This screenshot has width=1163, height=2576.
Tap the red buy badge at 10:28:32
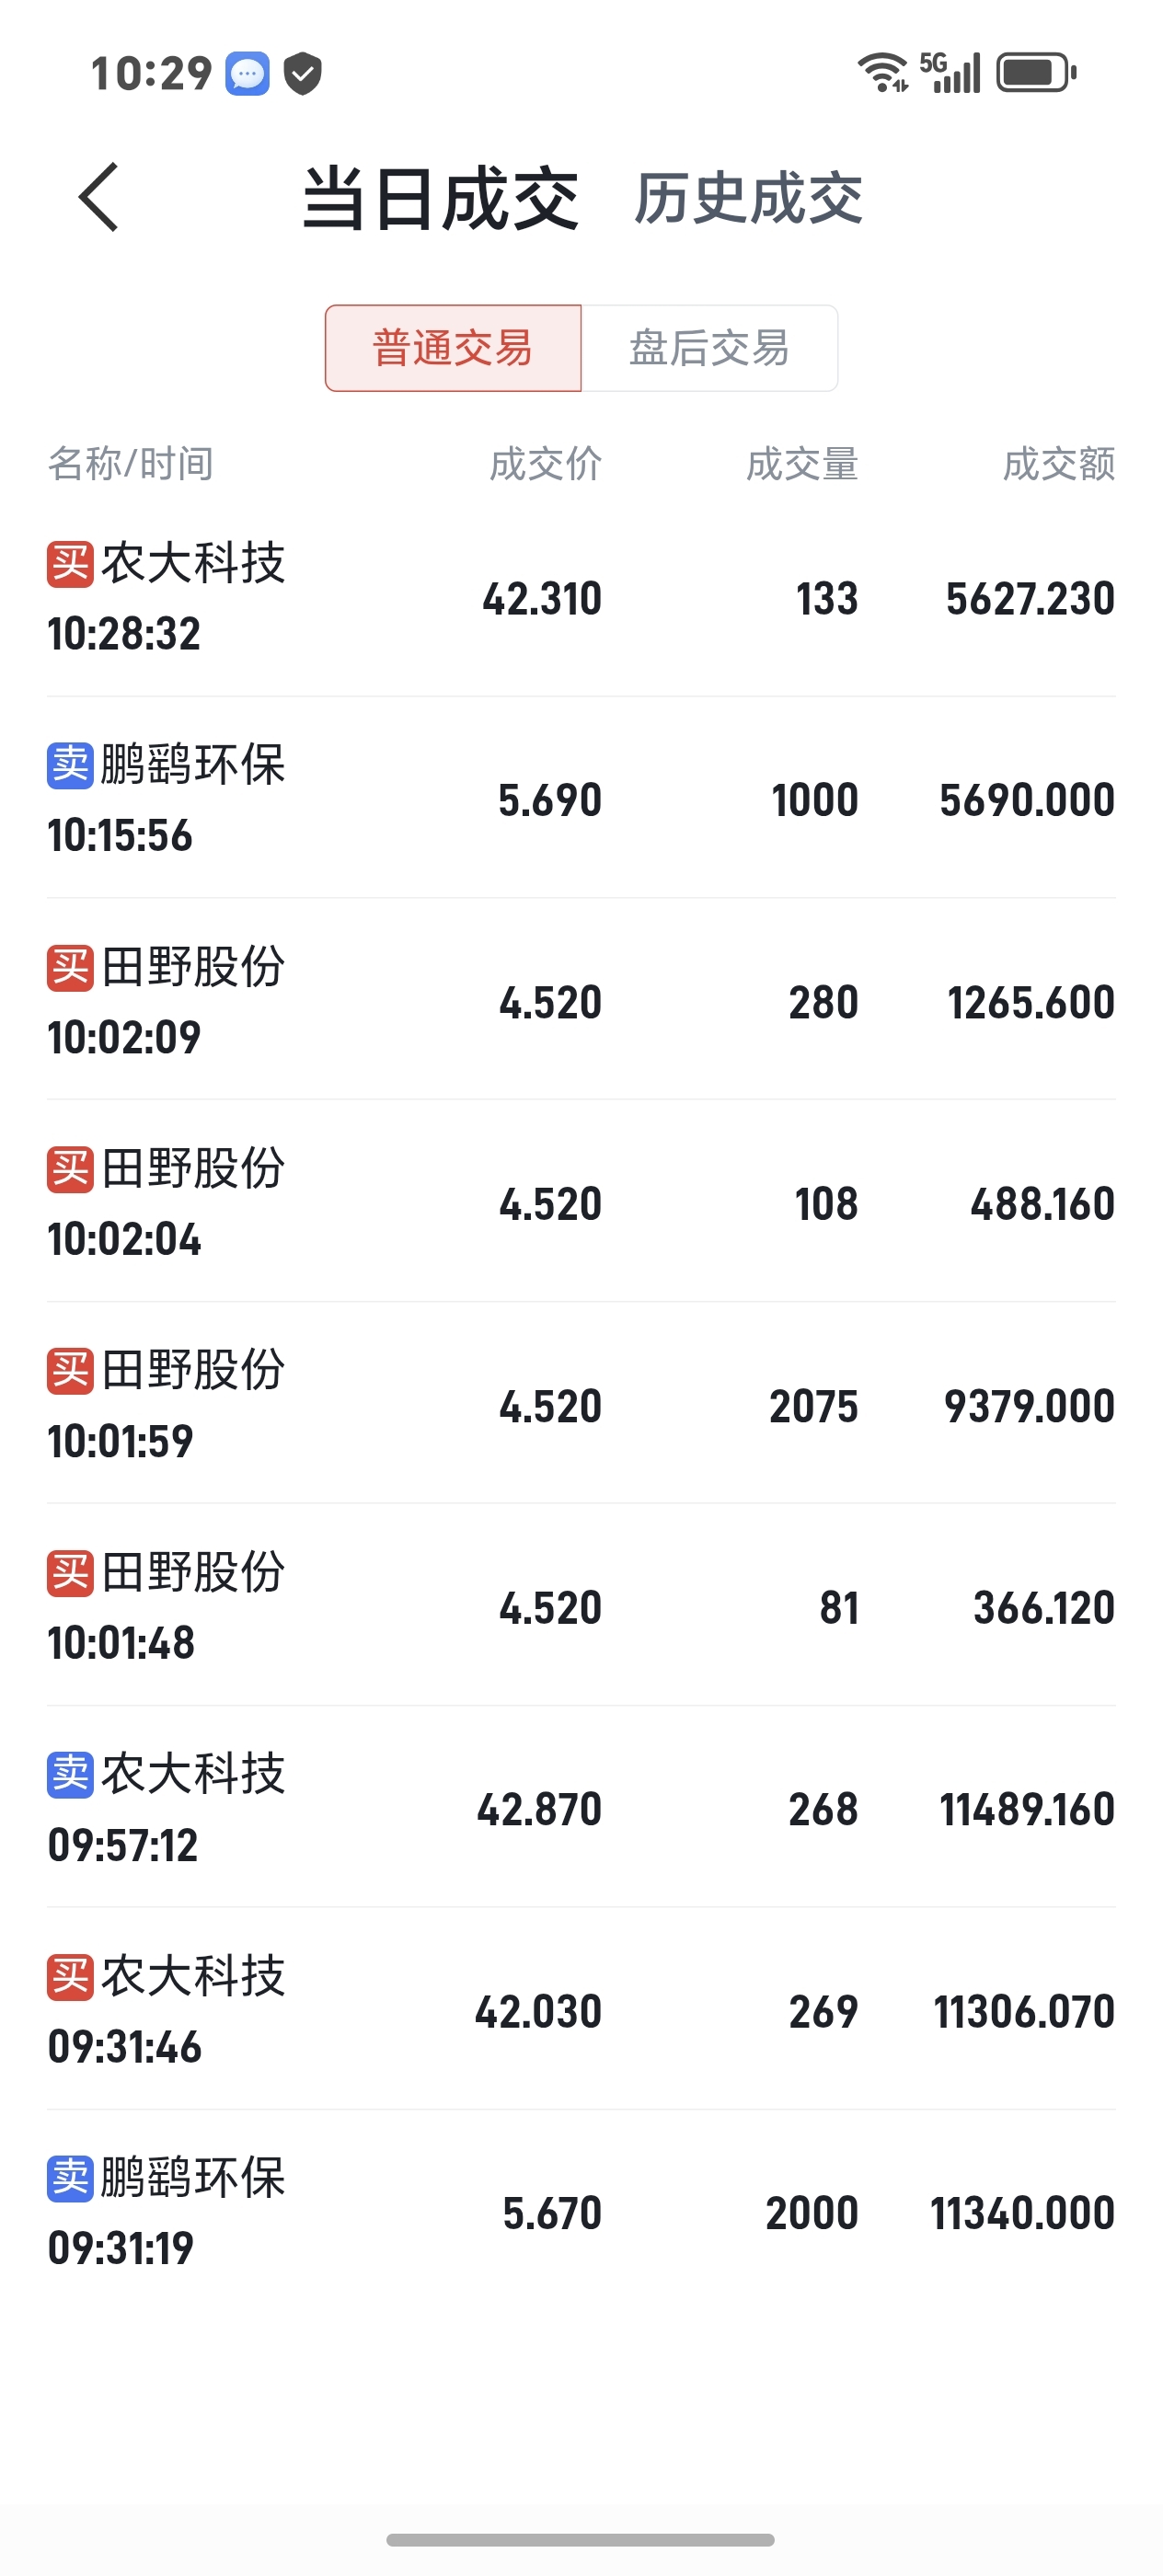point(70,564)
